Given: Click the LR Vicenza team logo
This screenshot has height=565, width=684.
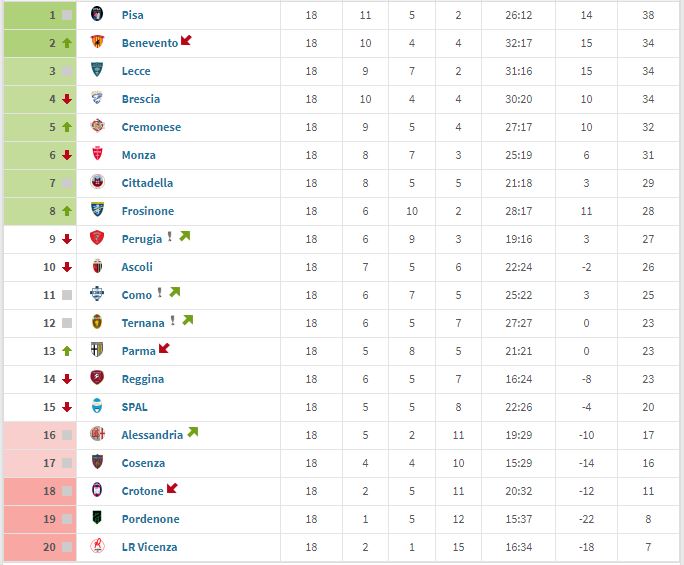Looking at the screenshot, I should 97,547.
